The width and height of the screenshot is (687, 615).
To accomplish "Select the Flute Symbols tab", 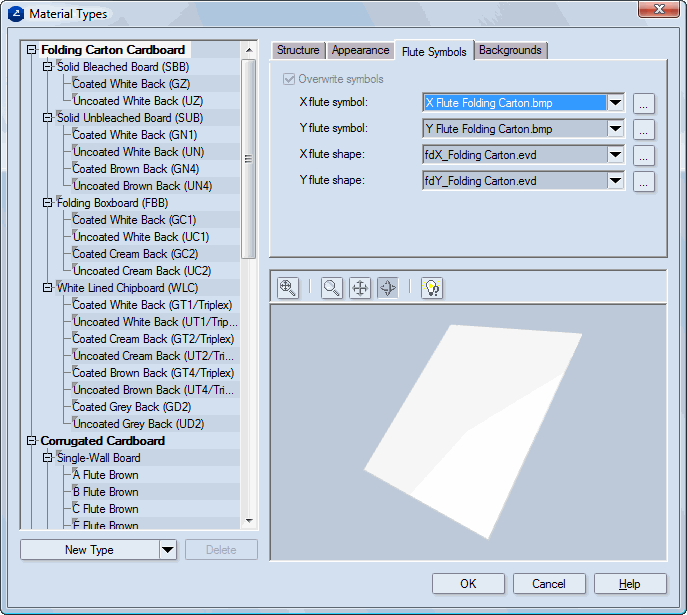I will tap(434, 51).
